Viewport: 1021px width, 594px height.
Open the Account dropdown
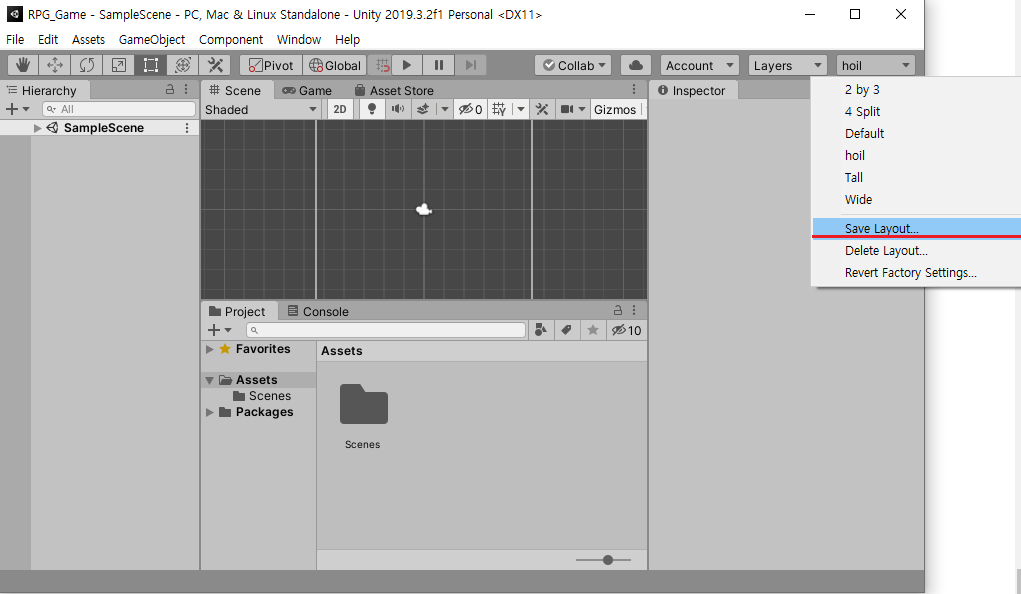coord(700,65)
